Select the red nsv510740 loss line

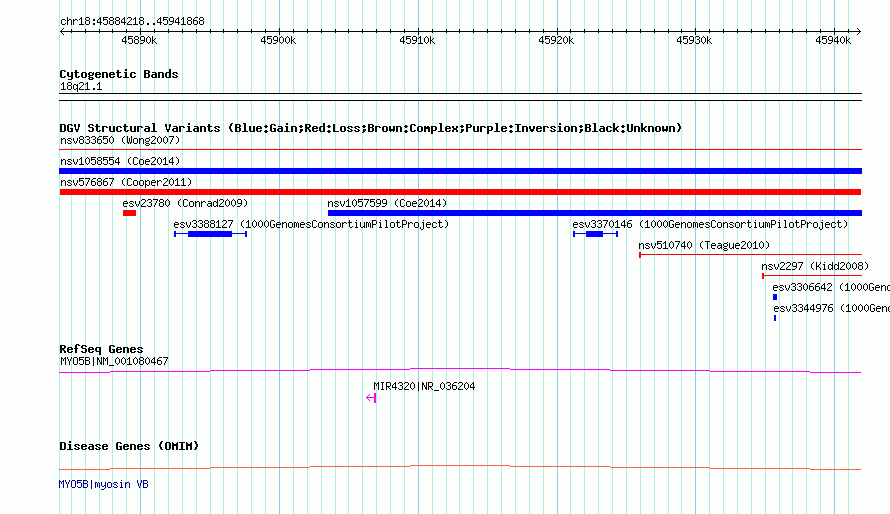pos(750,255)
